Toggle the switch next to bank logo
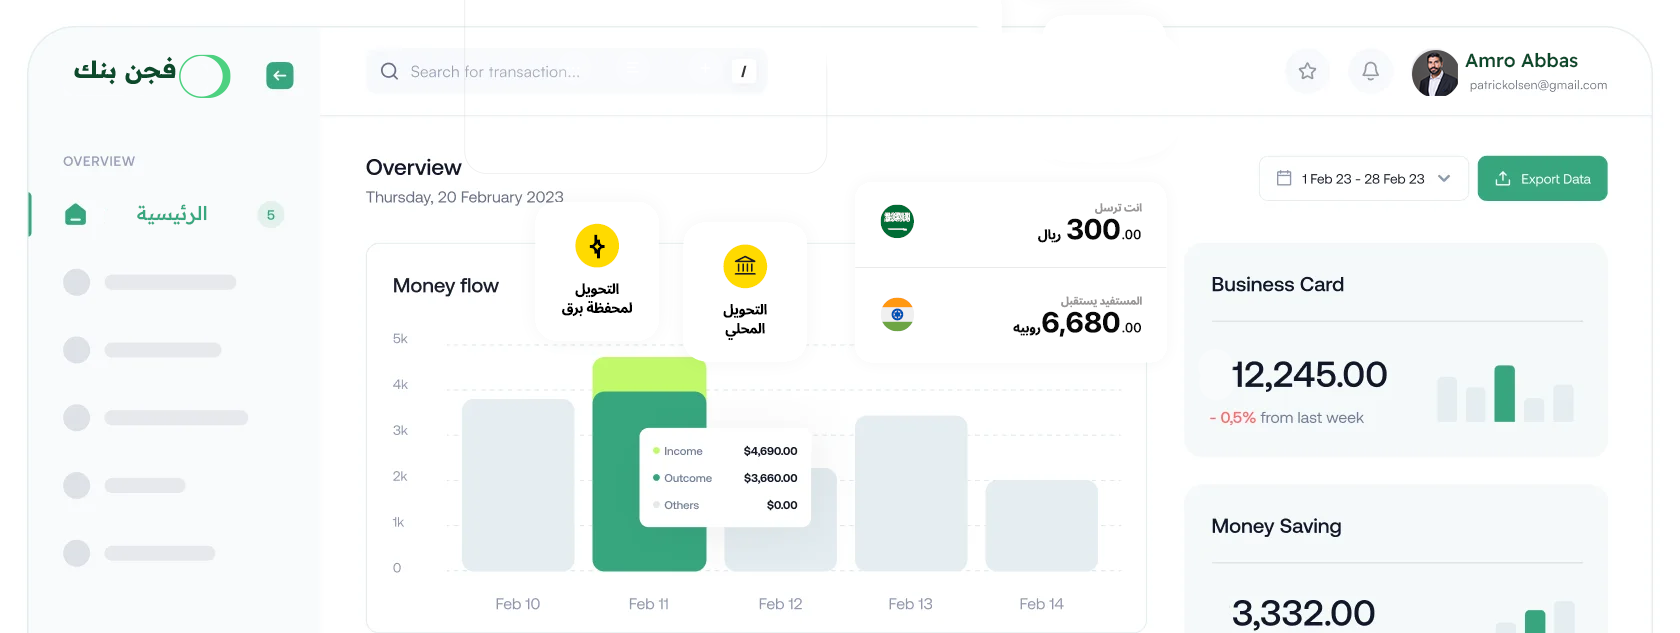This screenshot has height=633, width=1680. pyautogui.click(x=205, y=76)
